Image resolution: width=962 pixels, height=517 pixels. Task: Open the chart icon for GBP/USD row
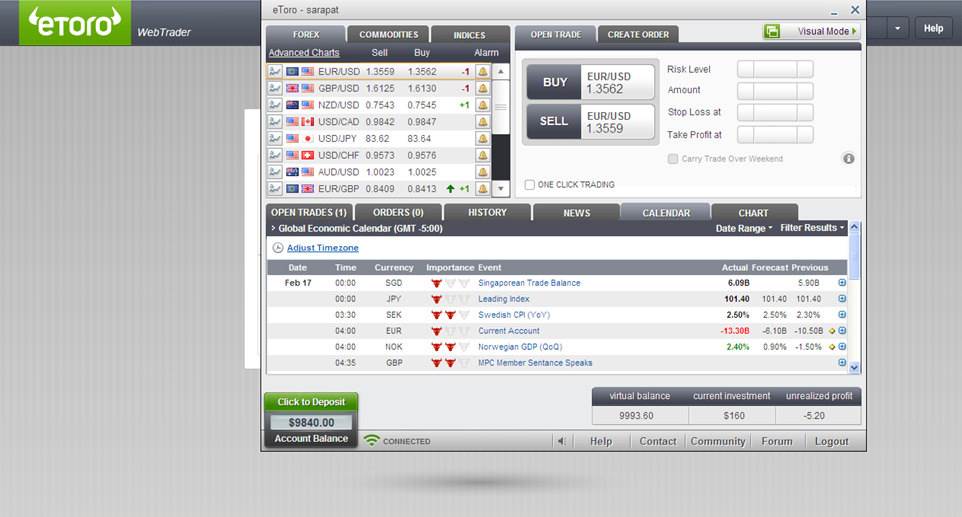(275, 88)
